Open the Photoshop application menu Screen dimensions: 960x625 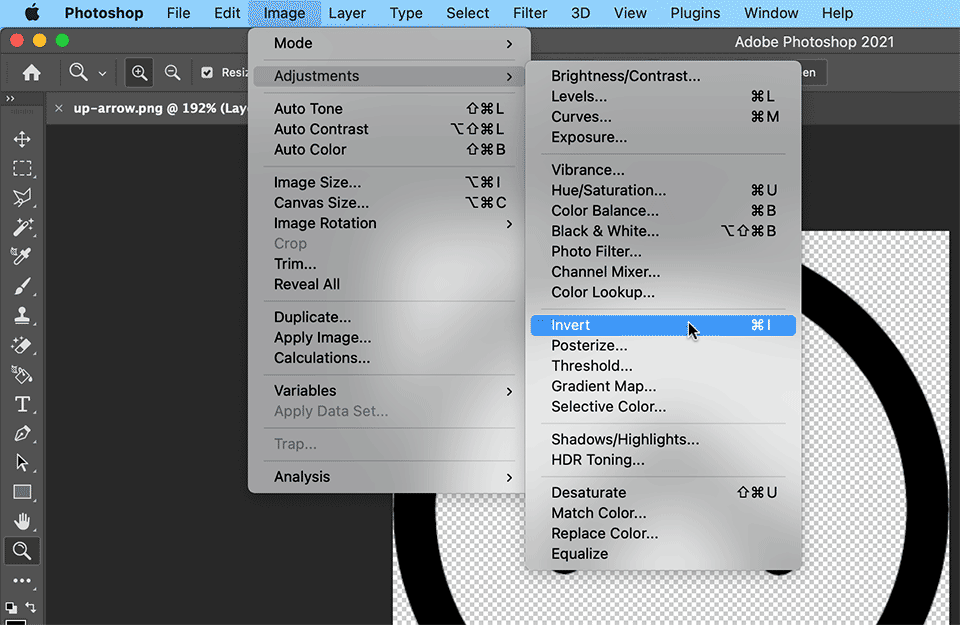[104, 13]
